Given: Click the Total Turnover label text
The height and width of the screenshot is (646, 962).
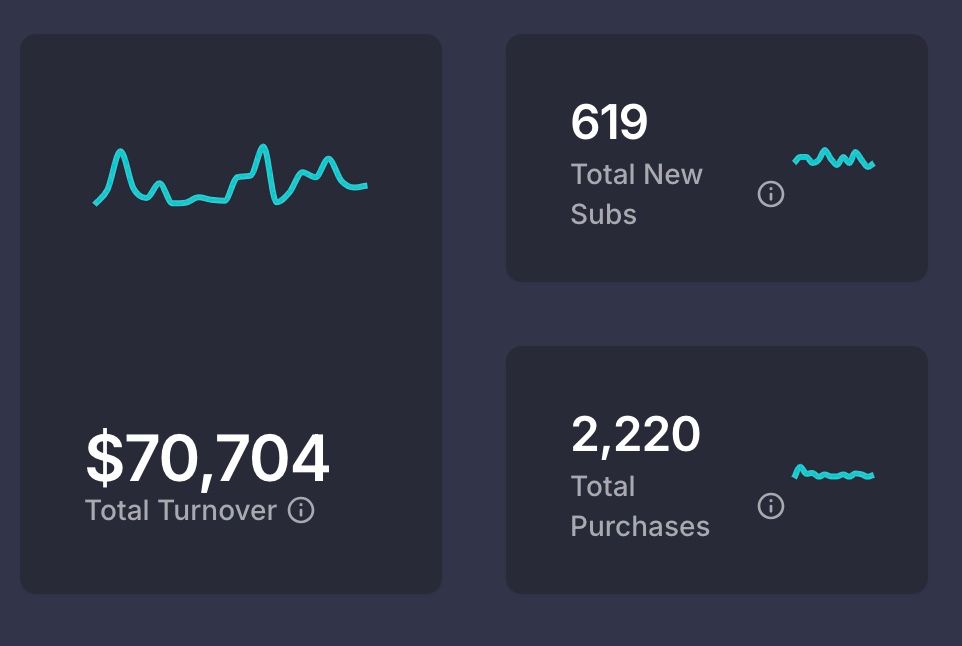Looking at the screenshot, I should [180, 511].
